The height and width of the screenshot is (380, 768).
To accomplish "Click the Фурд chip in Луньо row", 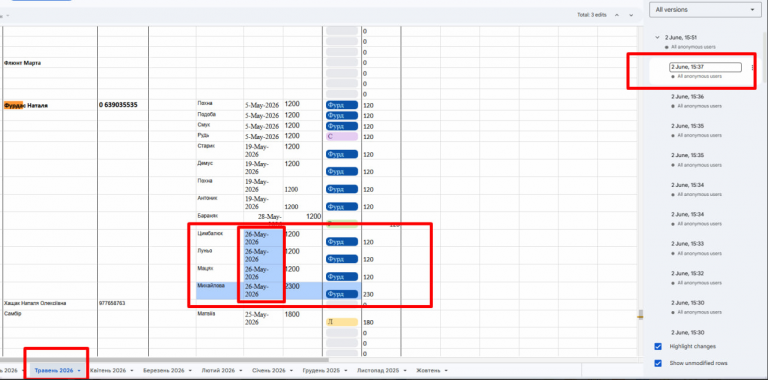I will [x=342, y=259].
